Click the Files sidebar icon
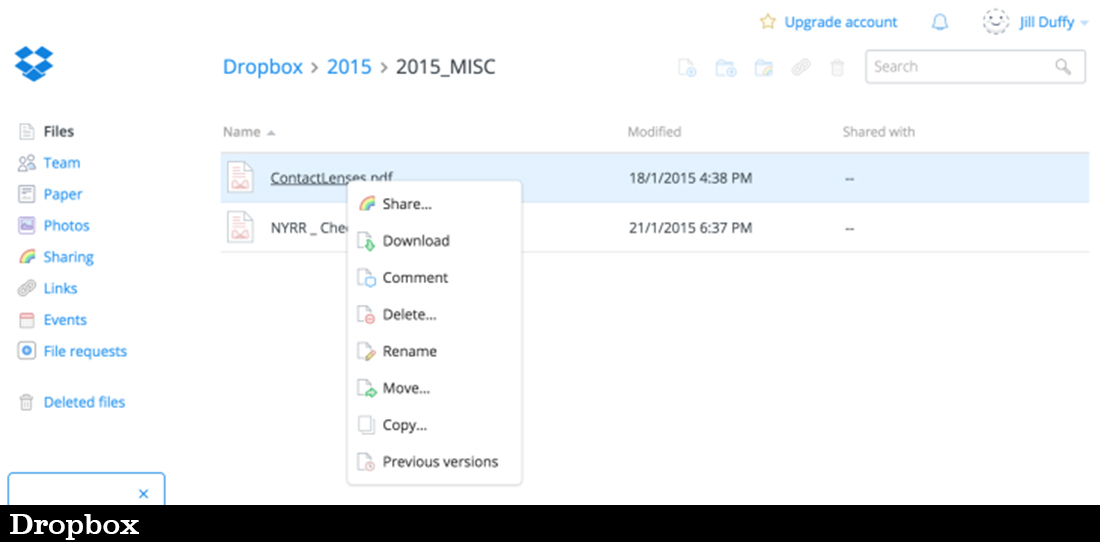 (27, 131)
